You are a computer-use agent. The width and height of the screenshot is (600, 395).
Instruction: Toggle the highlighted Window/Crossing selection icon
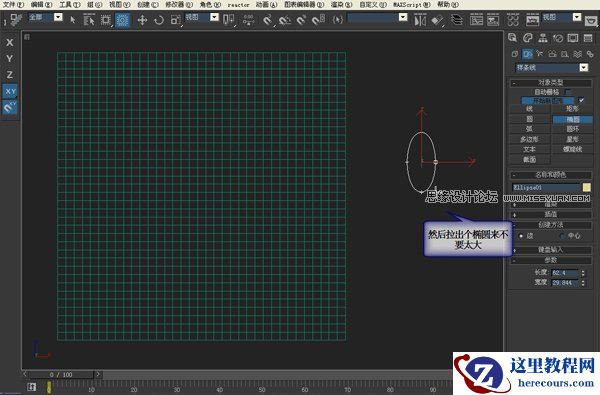coord(122,20)
